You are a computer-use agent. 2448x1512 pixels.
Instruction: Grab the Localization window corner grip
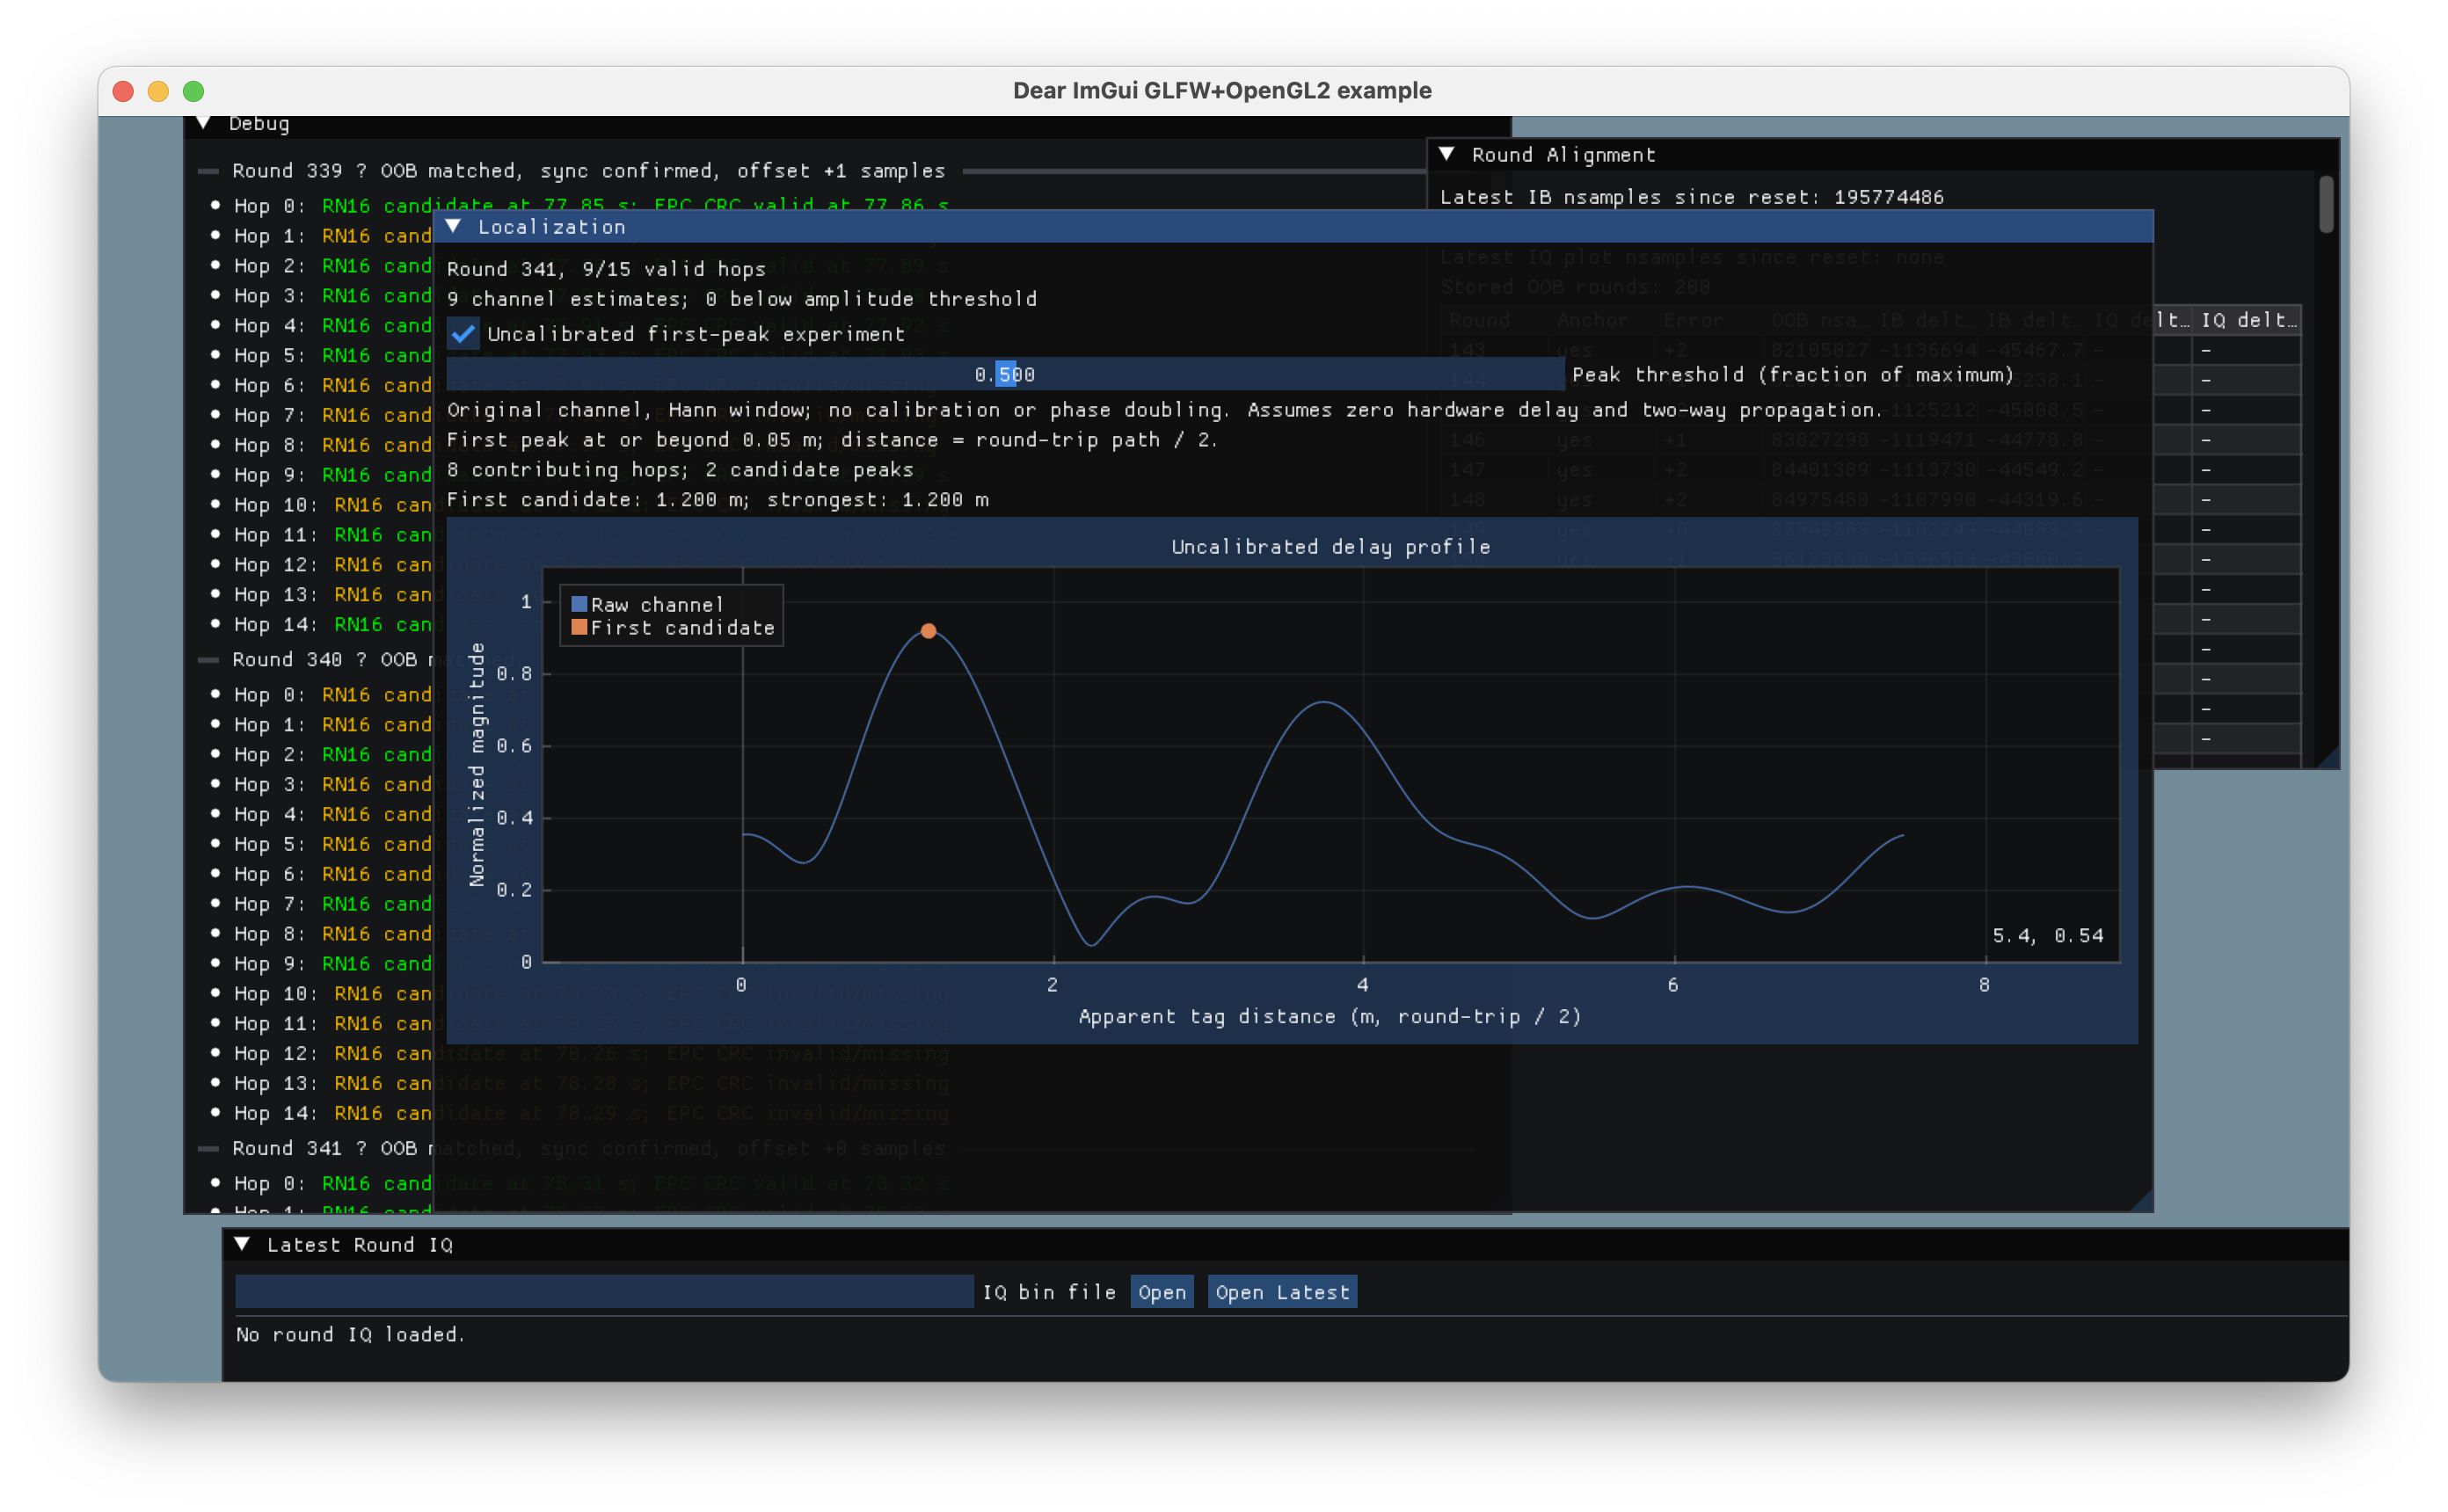tap(2141, 1200)
